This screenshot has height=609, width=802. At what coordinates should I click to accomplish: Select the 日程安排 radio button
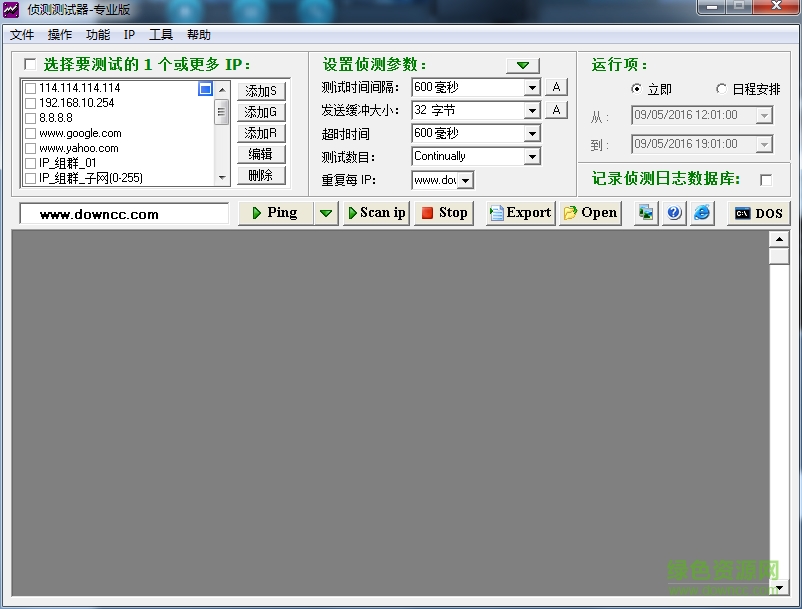[722, 88]
